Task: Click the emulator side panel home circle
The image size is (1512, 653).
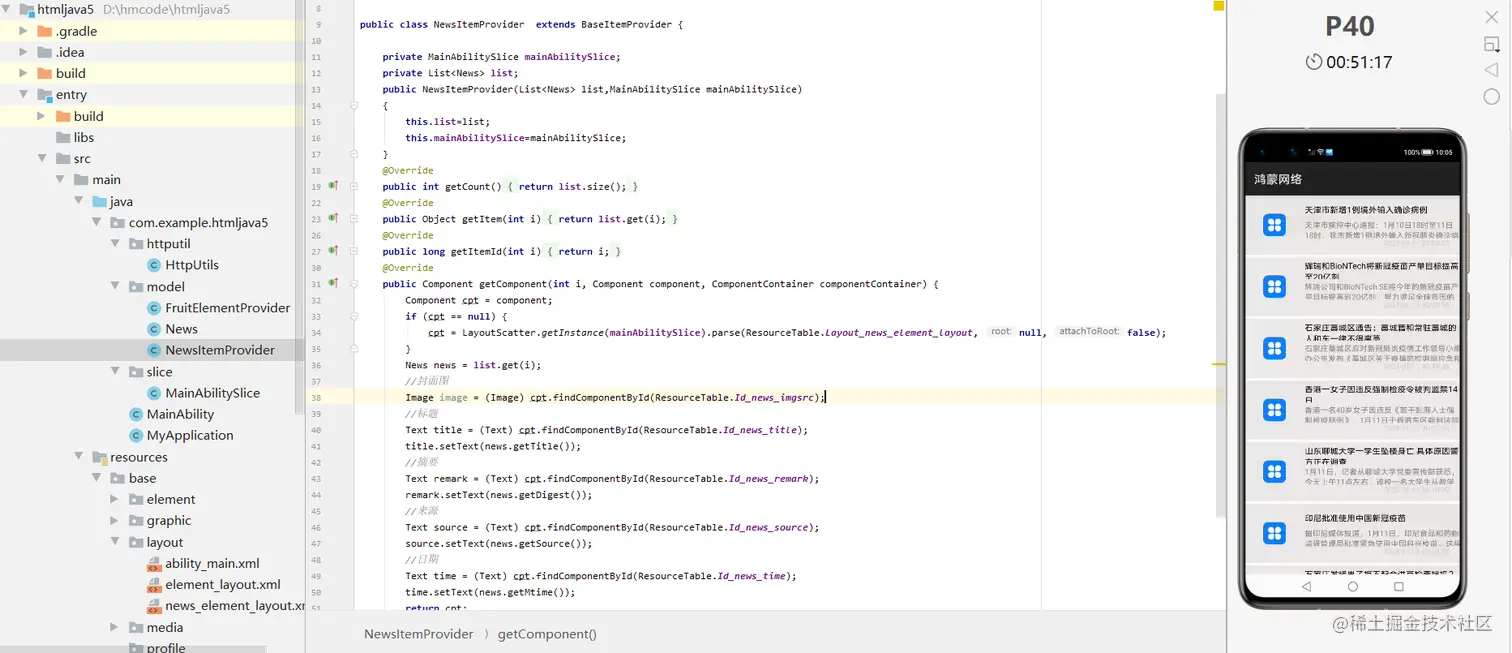Action: pos(1491,96)
